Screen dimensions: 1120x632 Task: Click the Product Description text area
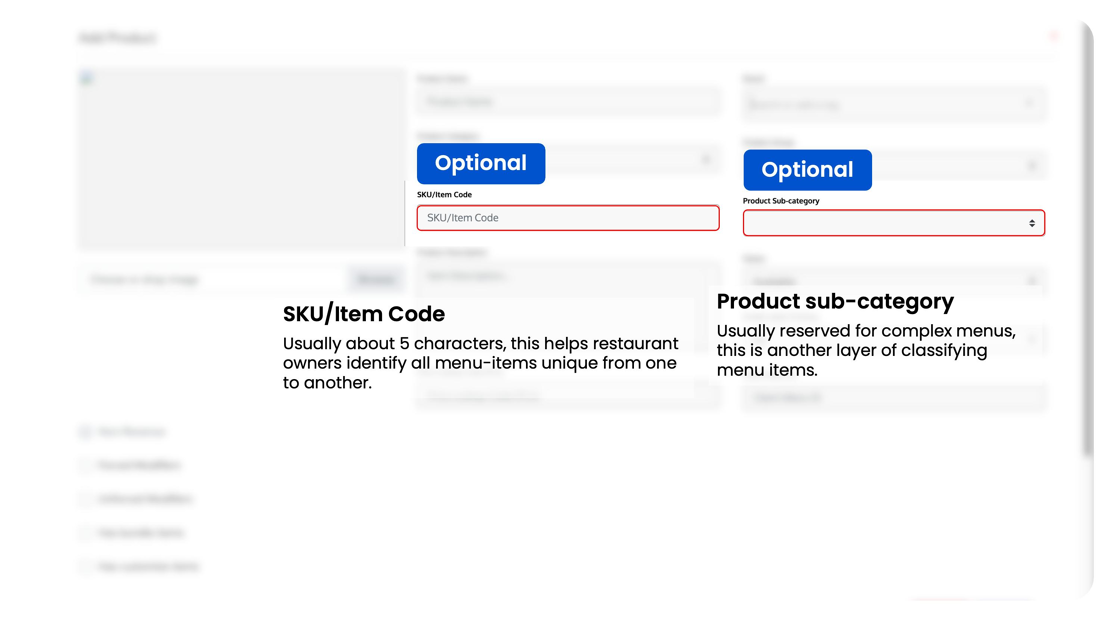568,279
